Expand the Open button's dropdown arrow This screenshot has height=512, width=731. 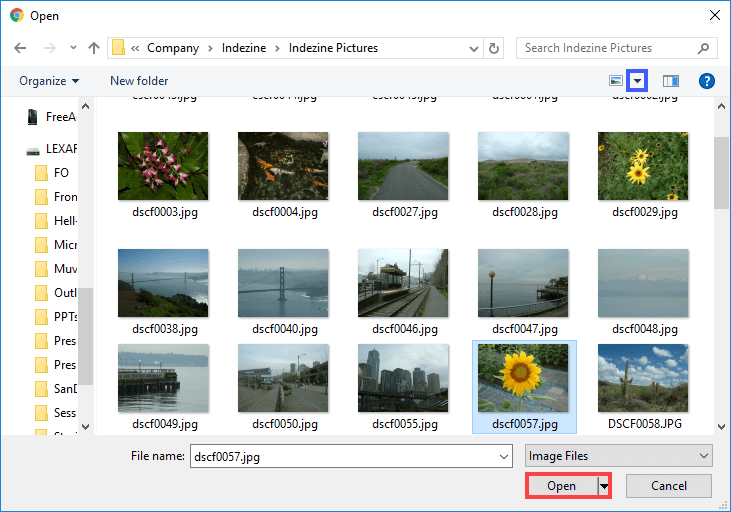pyautogui.click(x=604, y=486)
